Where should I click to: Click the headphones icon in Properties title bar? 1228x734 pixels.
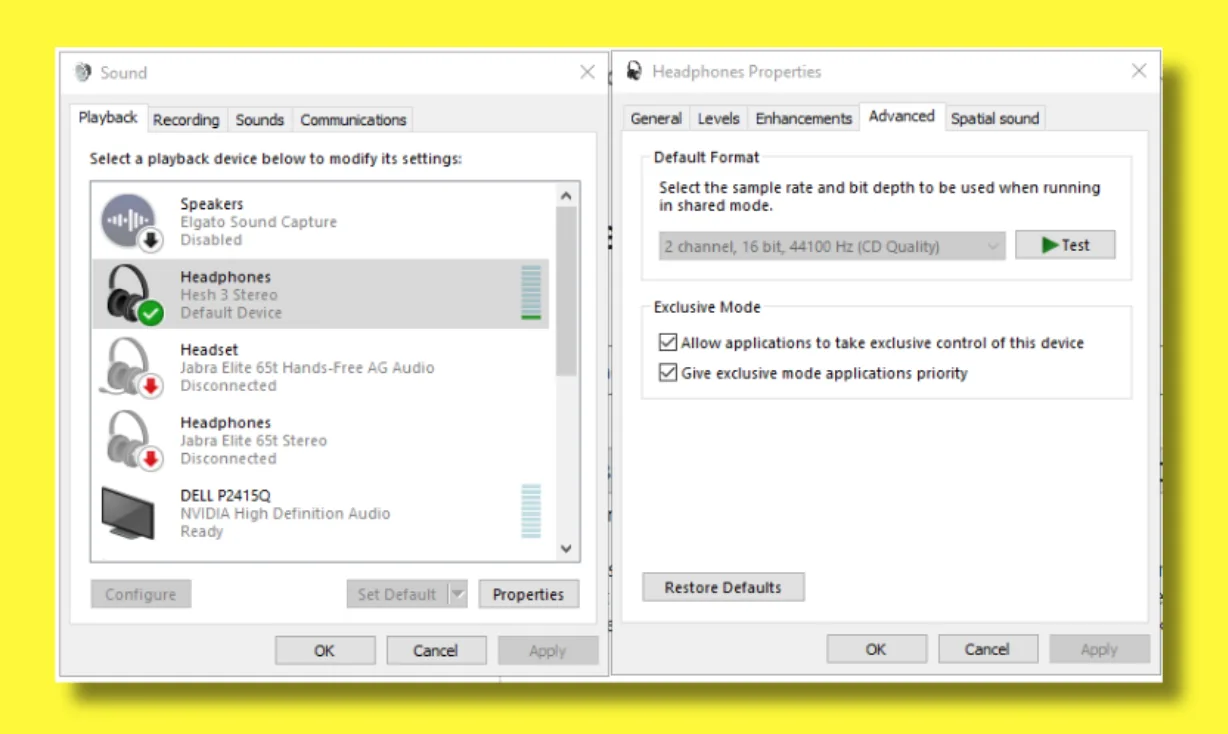(x=635, y=71)
